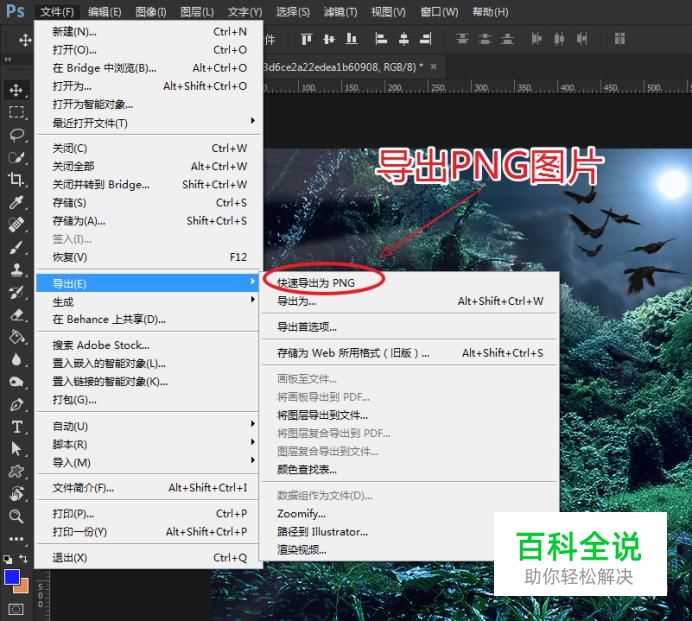Expand the 导出(E) submenu
The width and height of the screenshot is (692, 621).
coord(149,283)
